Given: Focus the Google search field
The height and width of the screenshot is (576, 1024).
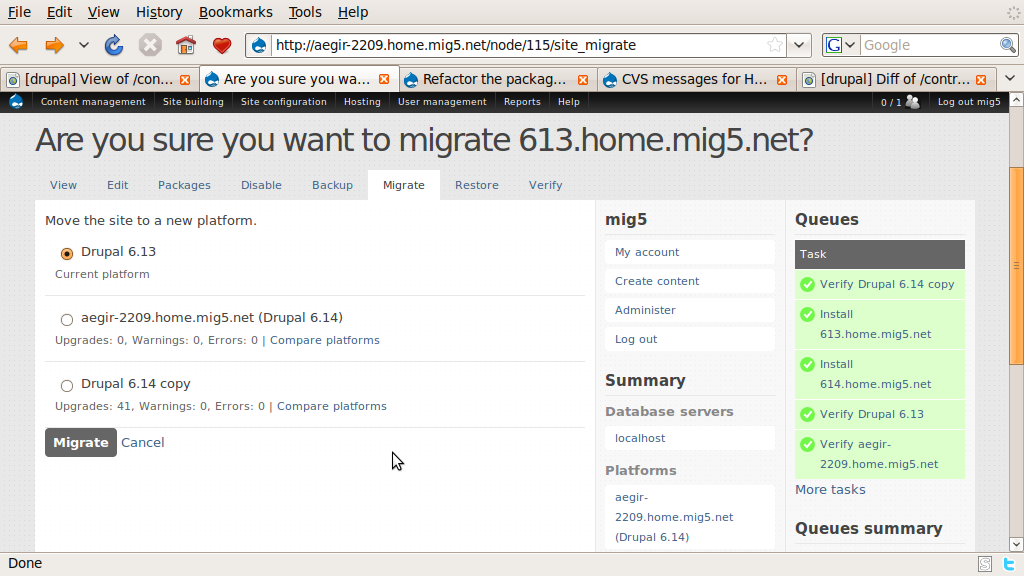Looking at the screenshot, I should pyautogui.click(x=929, y=45).
